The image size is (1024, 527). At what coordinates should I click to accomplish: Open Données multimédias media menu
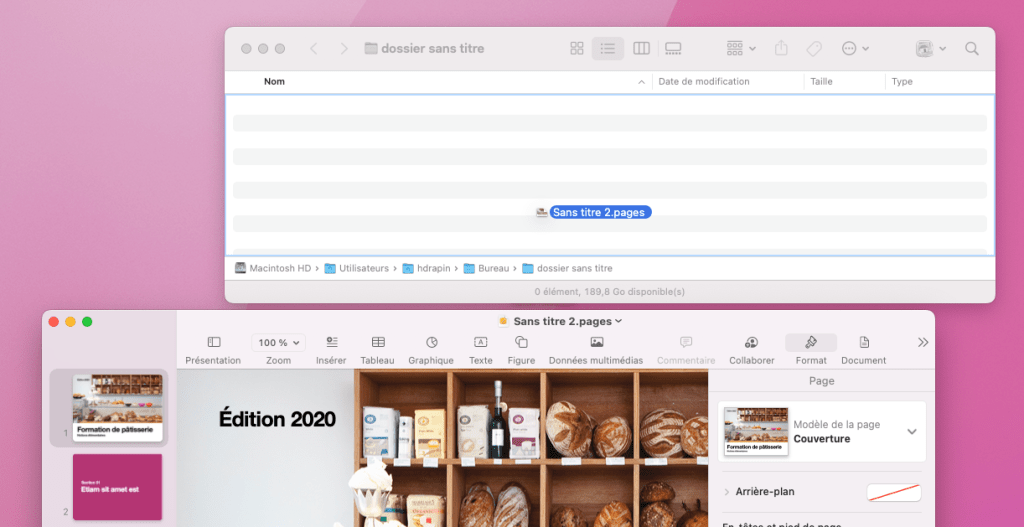pyautogui.click(x=596, y=343)
